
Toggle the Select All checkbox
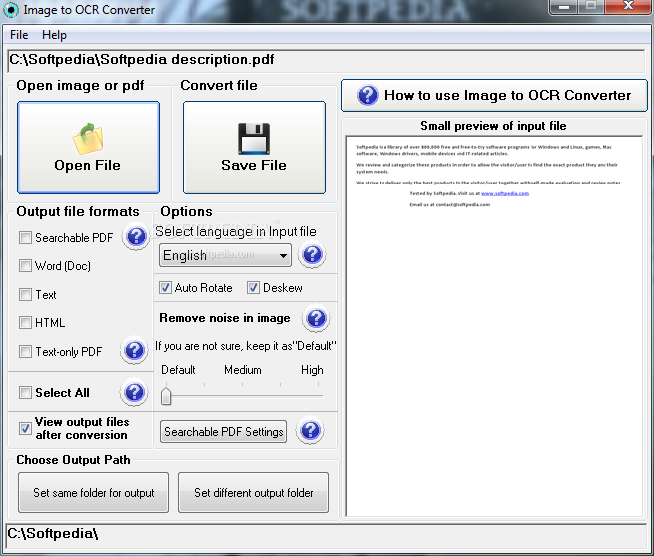click(25, 392)
